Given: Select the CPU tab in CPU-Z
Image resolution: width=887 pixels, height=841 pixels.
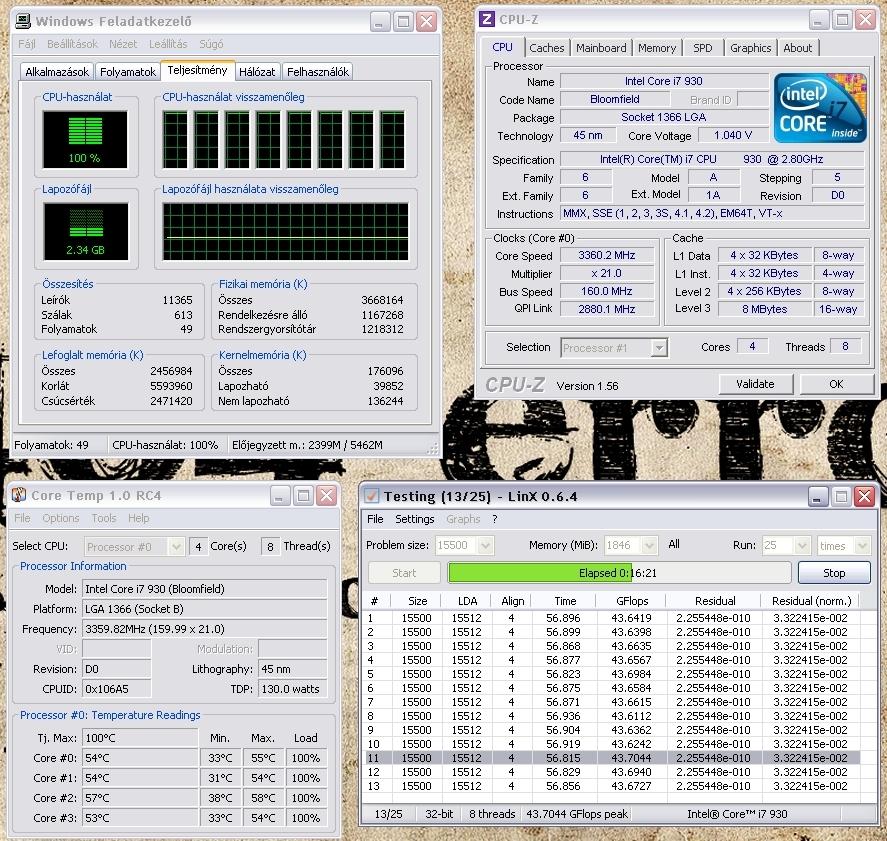Looking at the screenshot, I should point(502,47).
